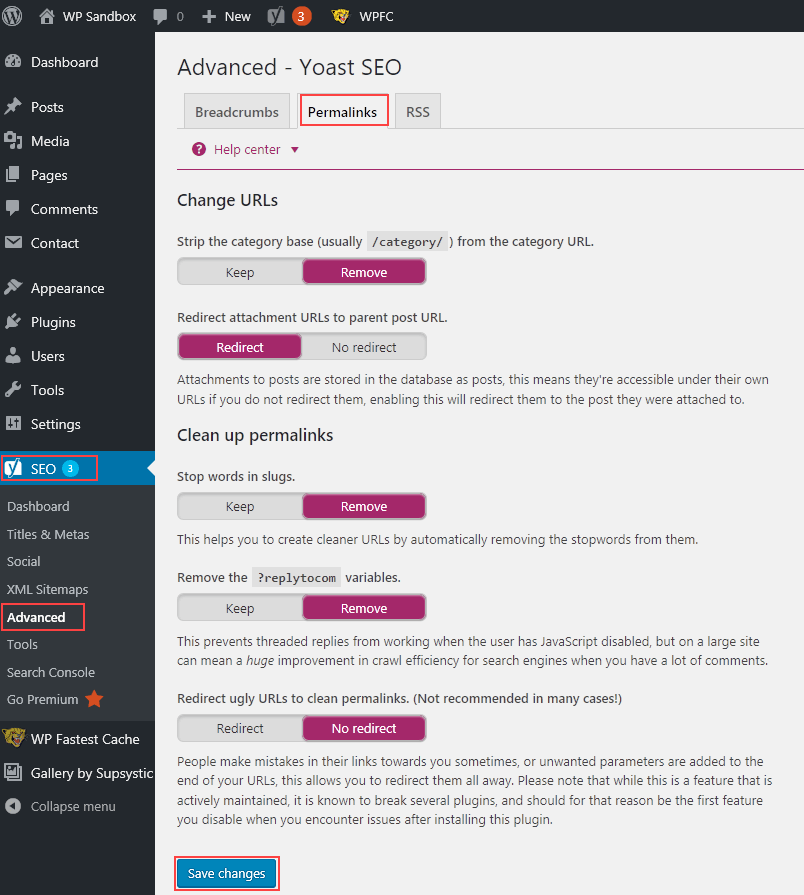The height and width of the screenshot is (895, 804).
Task: Switch to the Permalinks tab
Action: [342, 112]
